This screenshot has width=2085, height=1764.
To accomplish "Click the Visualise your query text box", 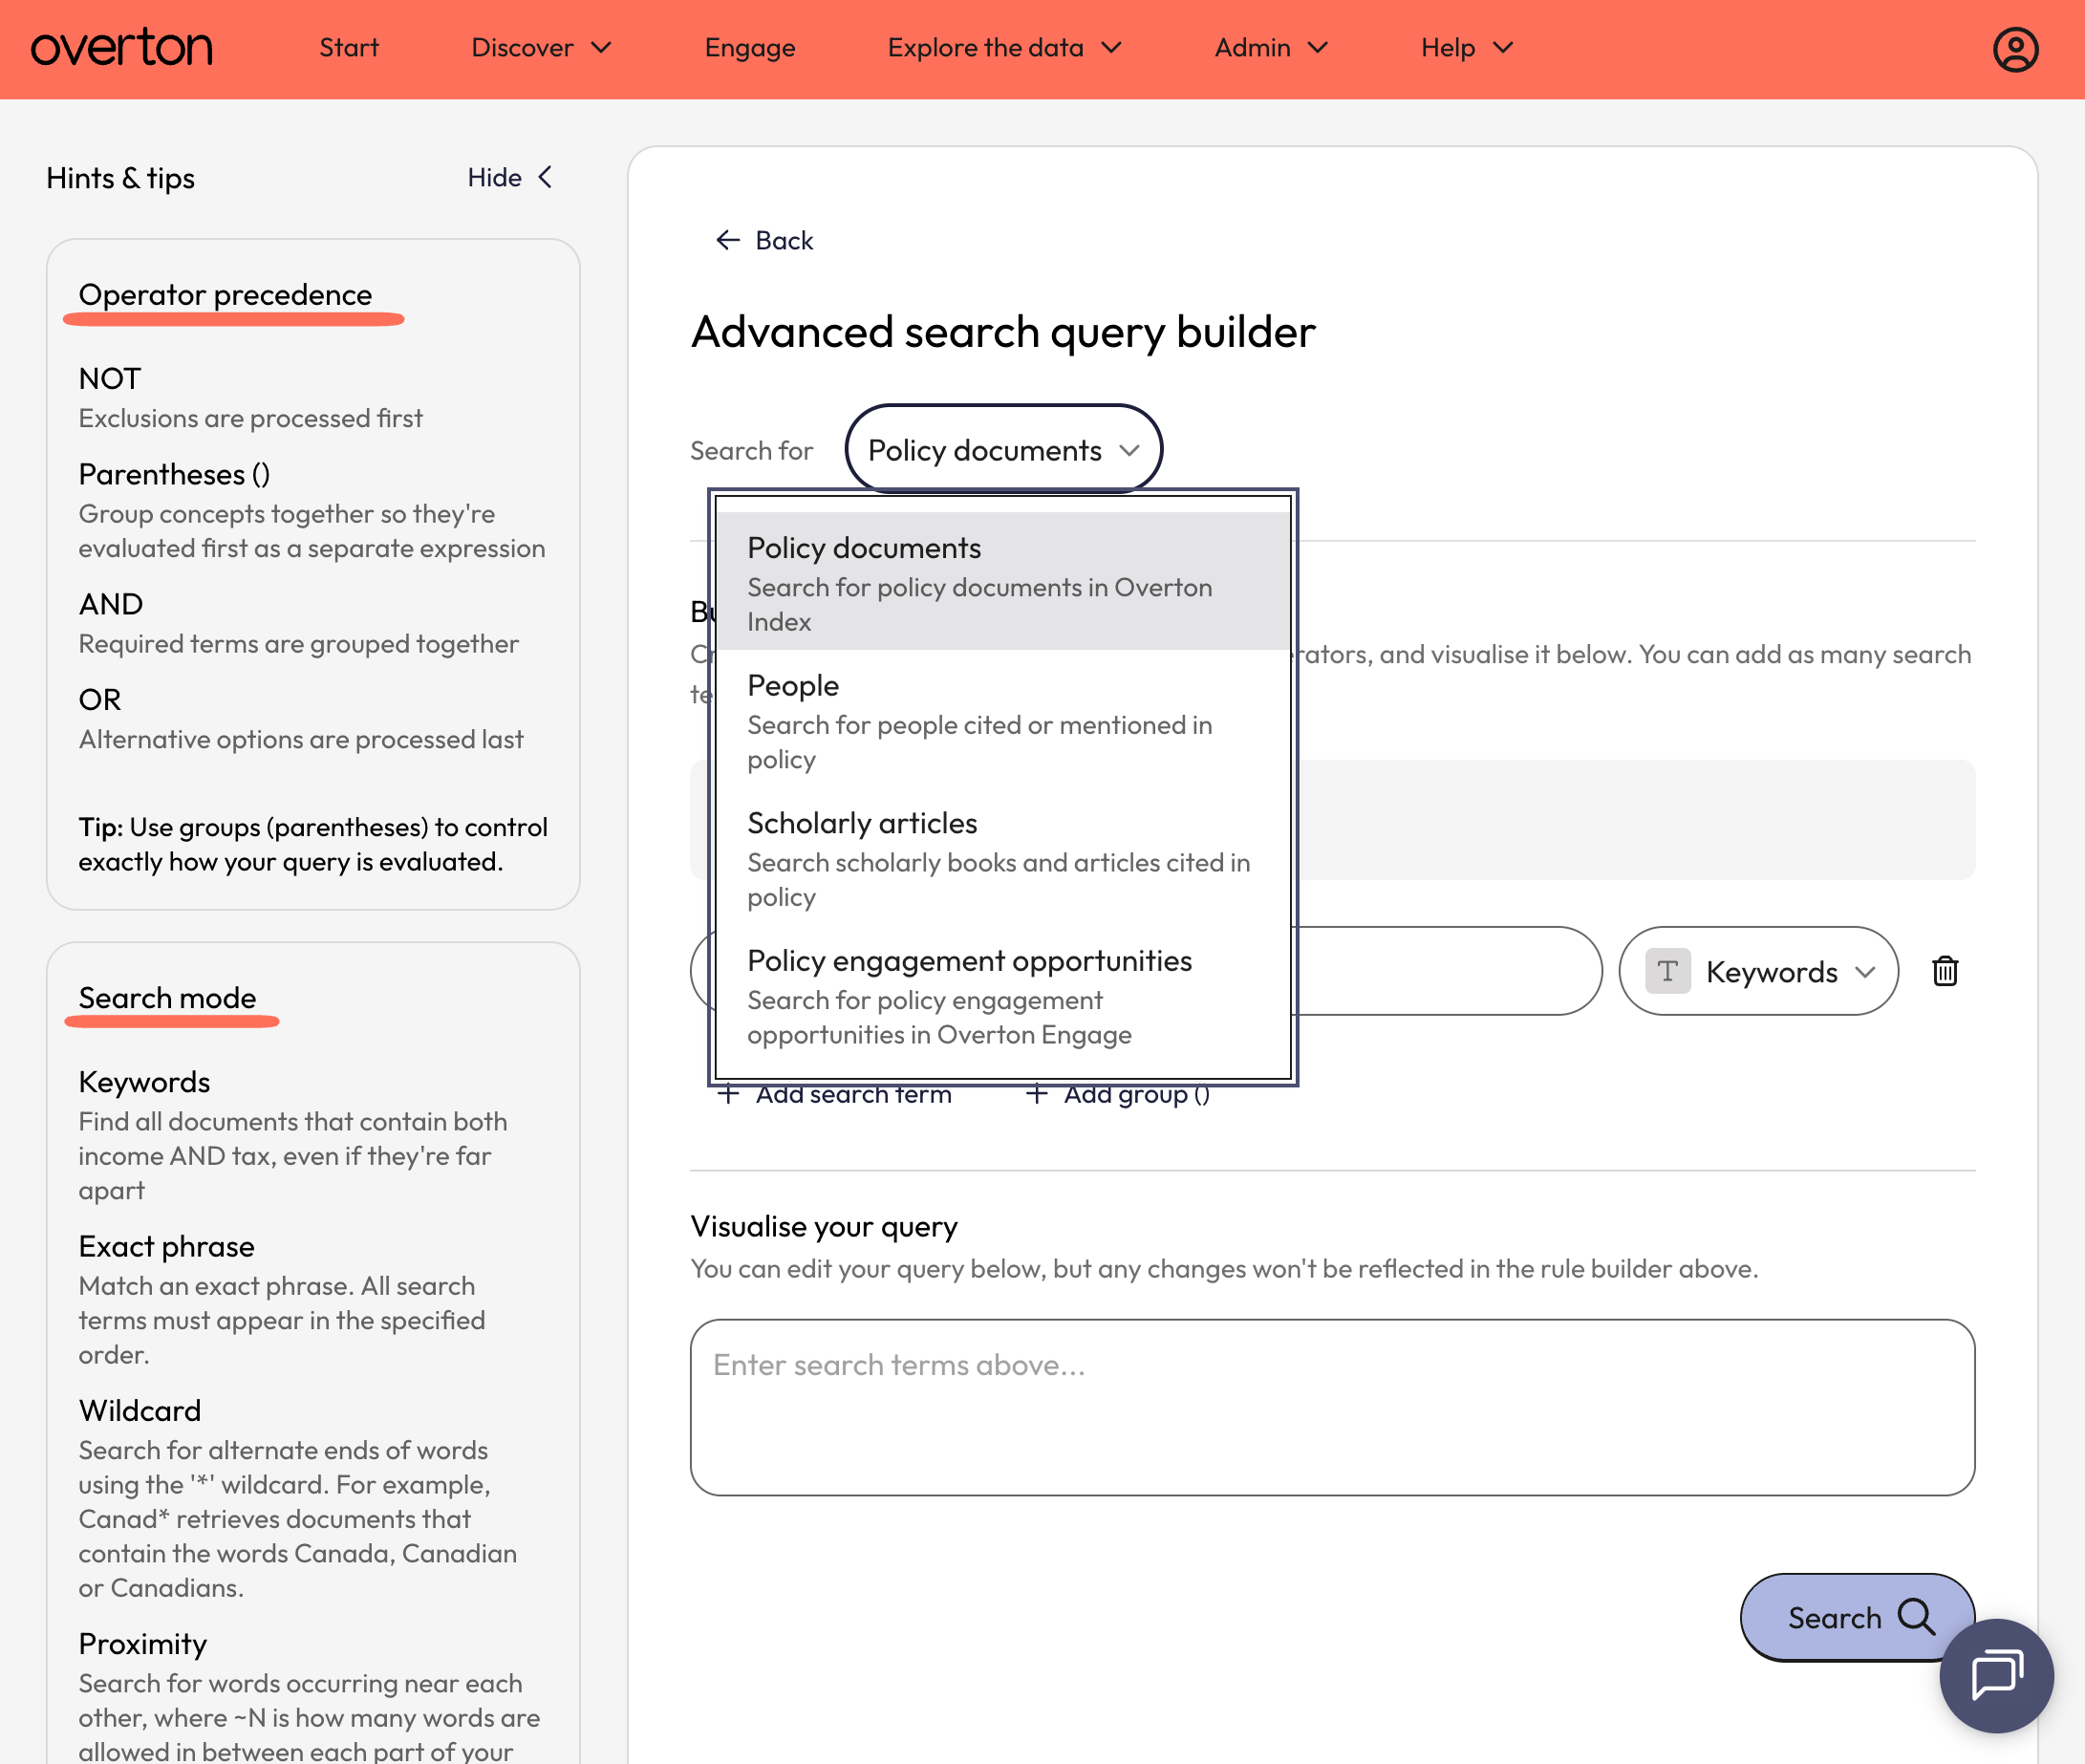I will click(1332, 1407).
